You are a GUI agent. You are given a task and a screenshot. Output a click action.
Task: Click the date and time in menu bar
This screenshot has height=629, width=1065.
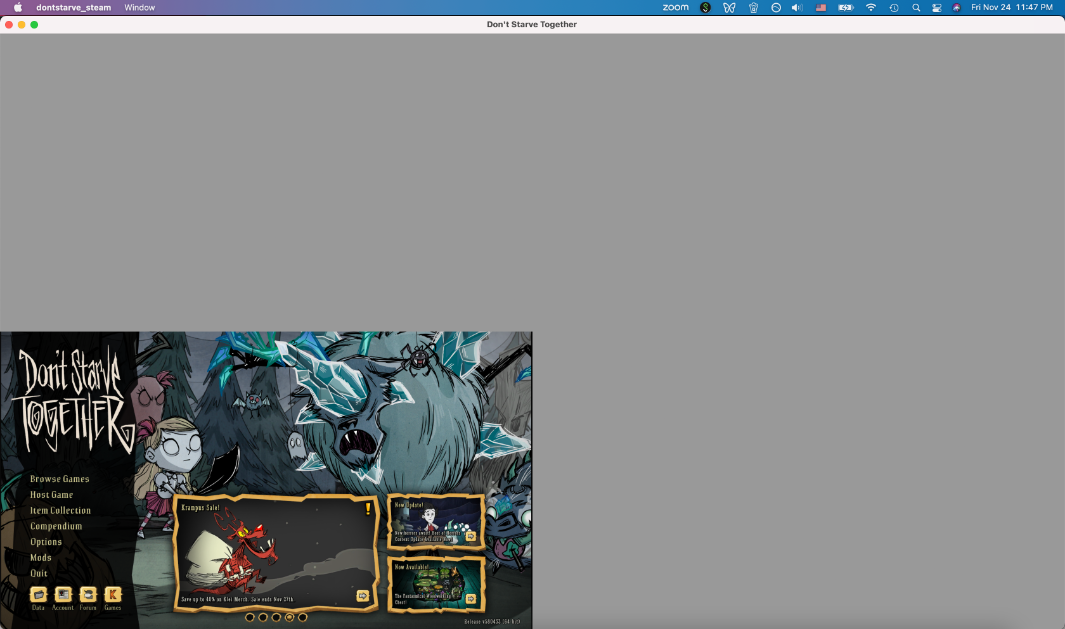click(1012, 7)
